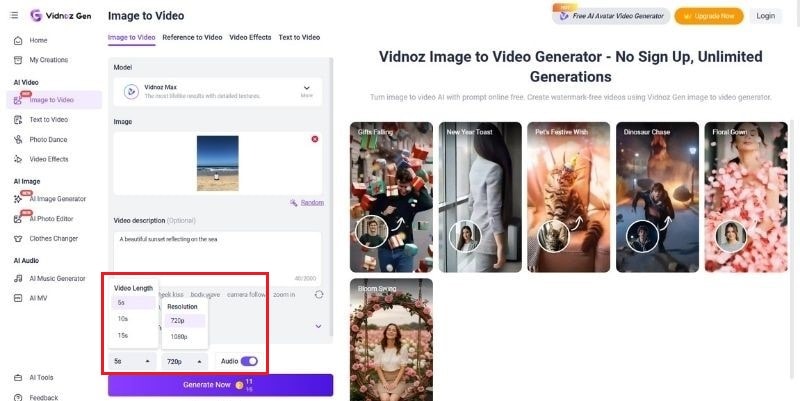Click into the Video description text box
The width and height of the screenshot is (800, 401).
click(x=217, y=259)
